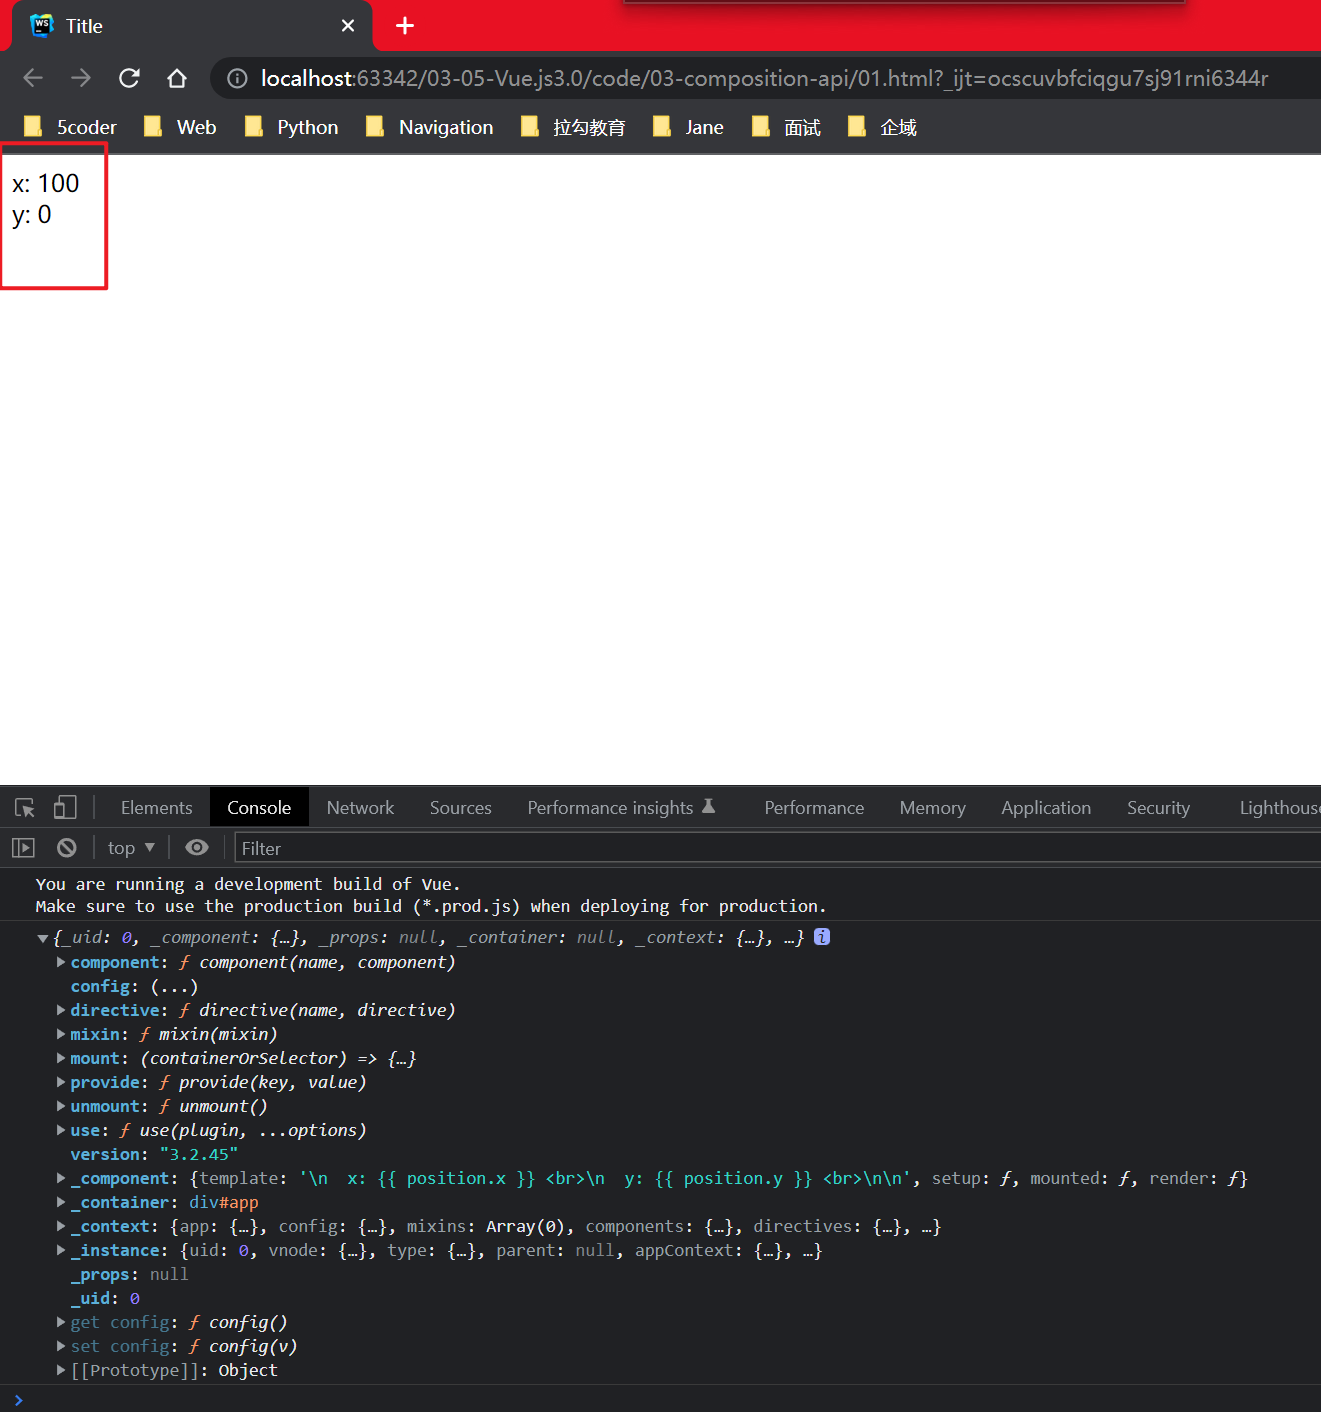This screenshot has height=1412, width=1321.
Task: Click the x: 100 text on page
Action: point(45,183)
